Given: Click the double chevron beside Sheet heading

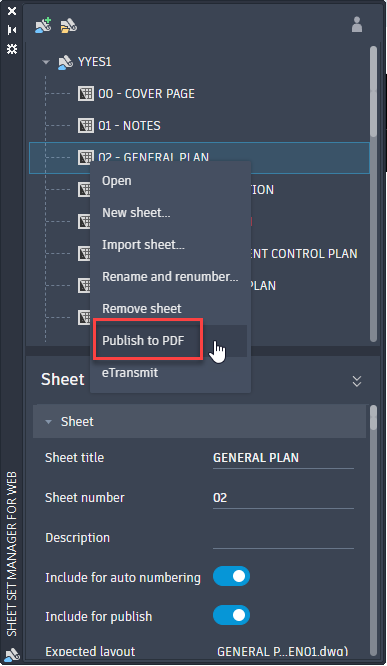Looking at the screenshot, I should click(357, 381).
